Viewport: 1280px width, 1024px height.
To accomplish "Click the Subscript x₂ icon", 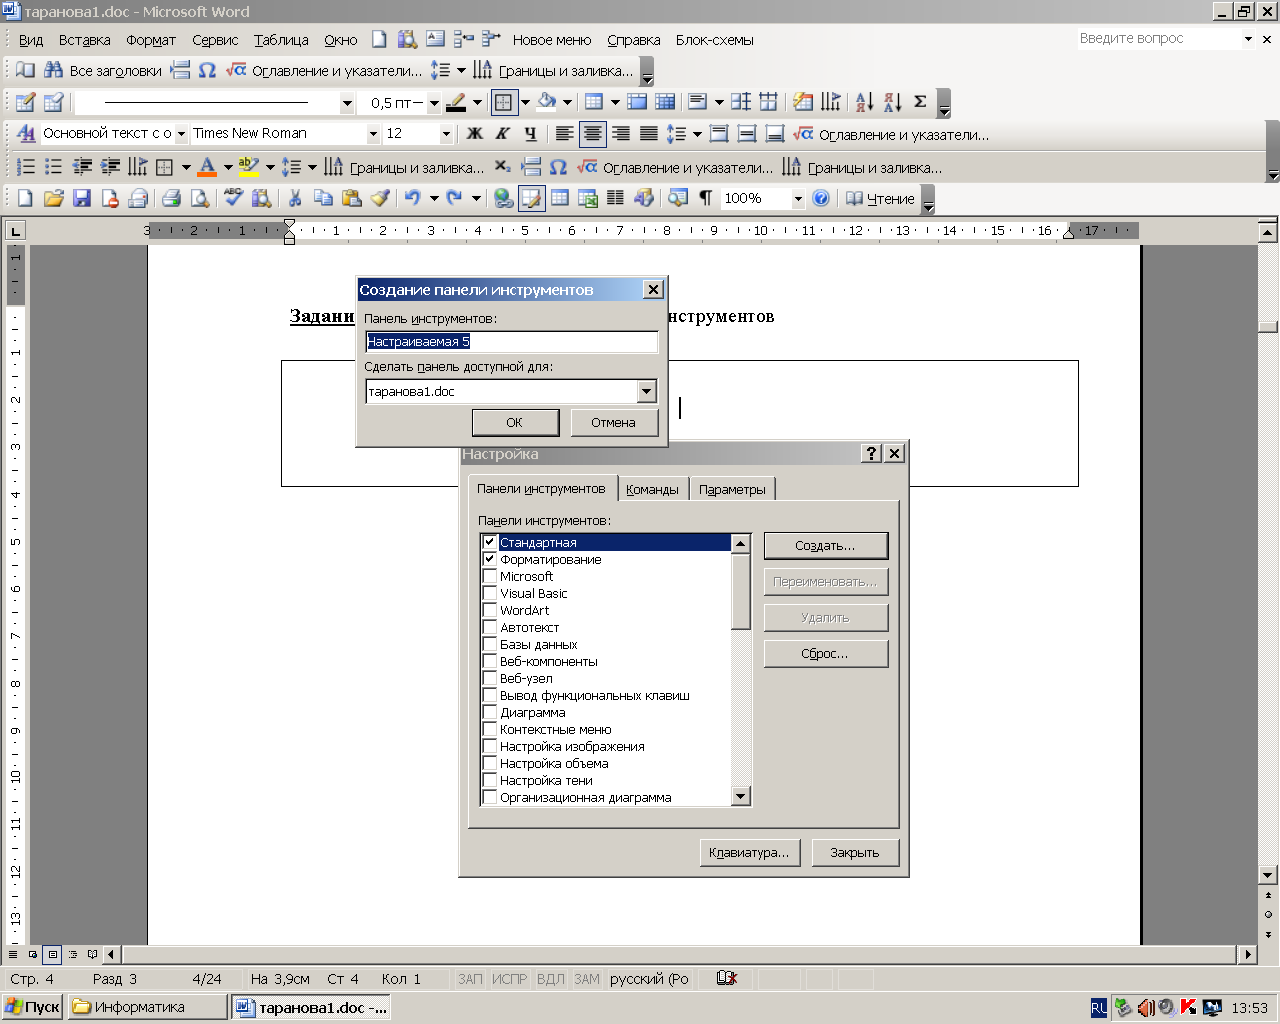I will click(502, 167).
